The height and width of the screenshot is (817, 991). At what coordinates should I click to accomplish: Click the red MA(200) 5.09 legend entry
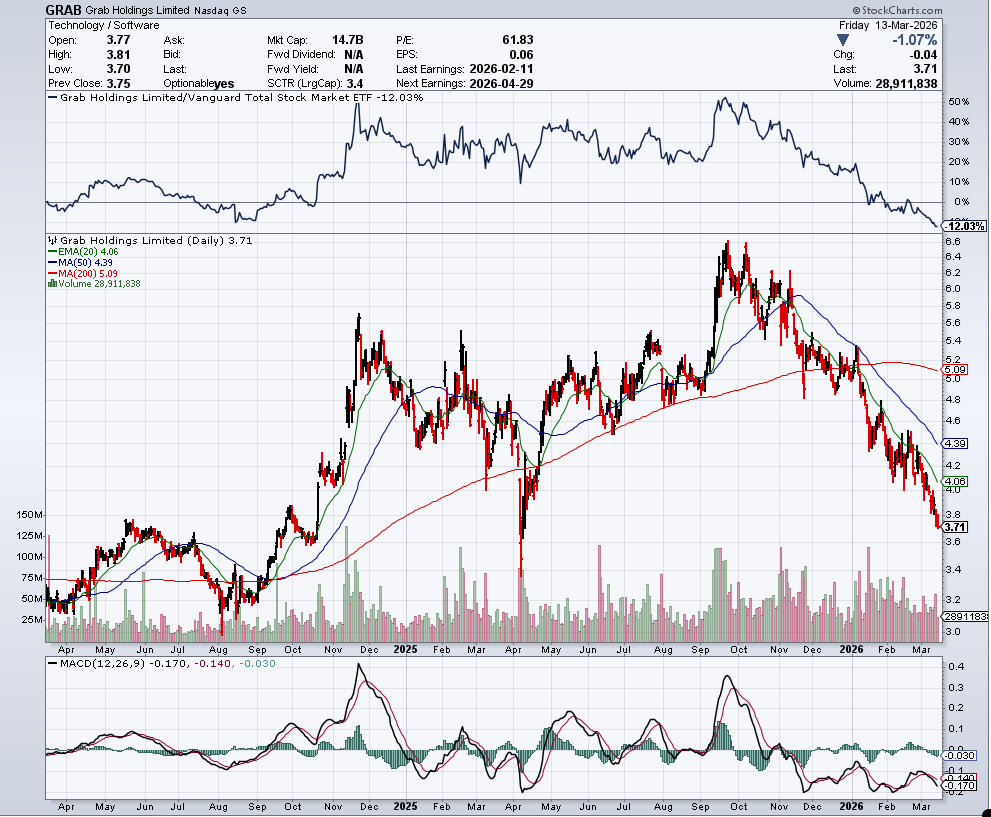pyautogui.click(x=83, y=274)
